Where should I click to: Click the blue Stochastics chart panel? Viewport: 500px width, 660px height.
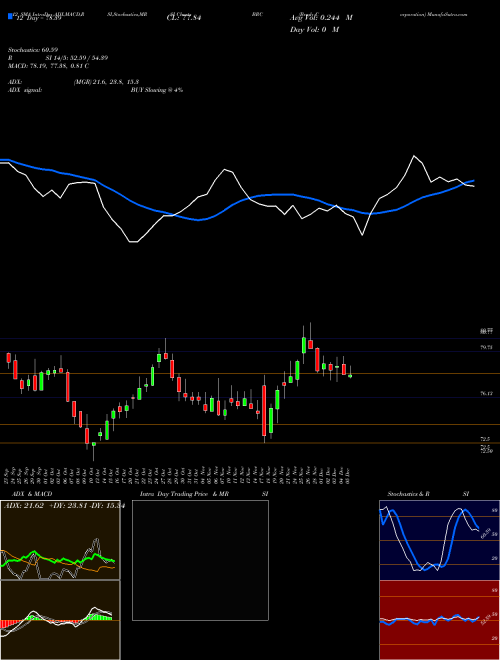439,540
